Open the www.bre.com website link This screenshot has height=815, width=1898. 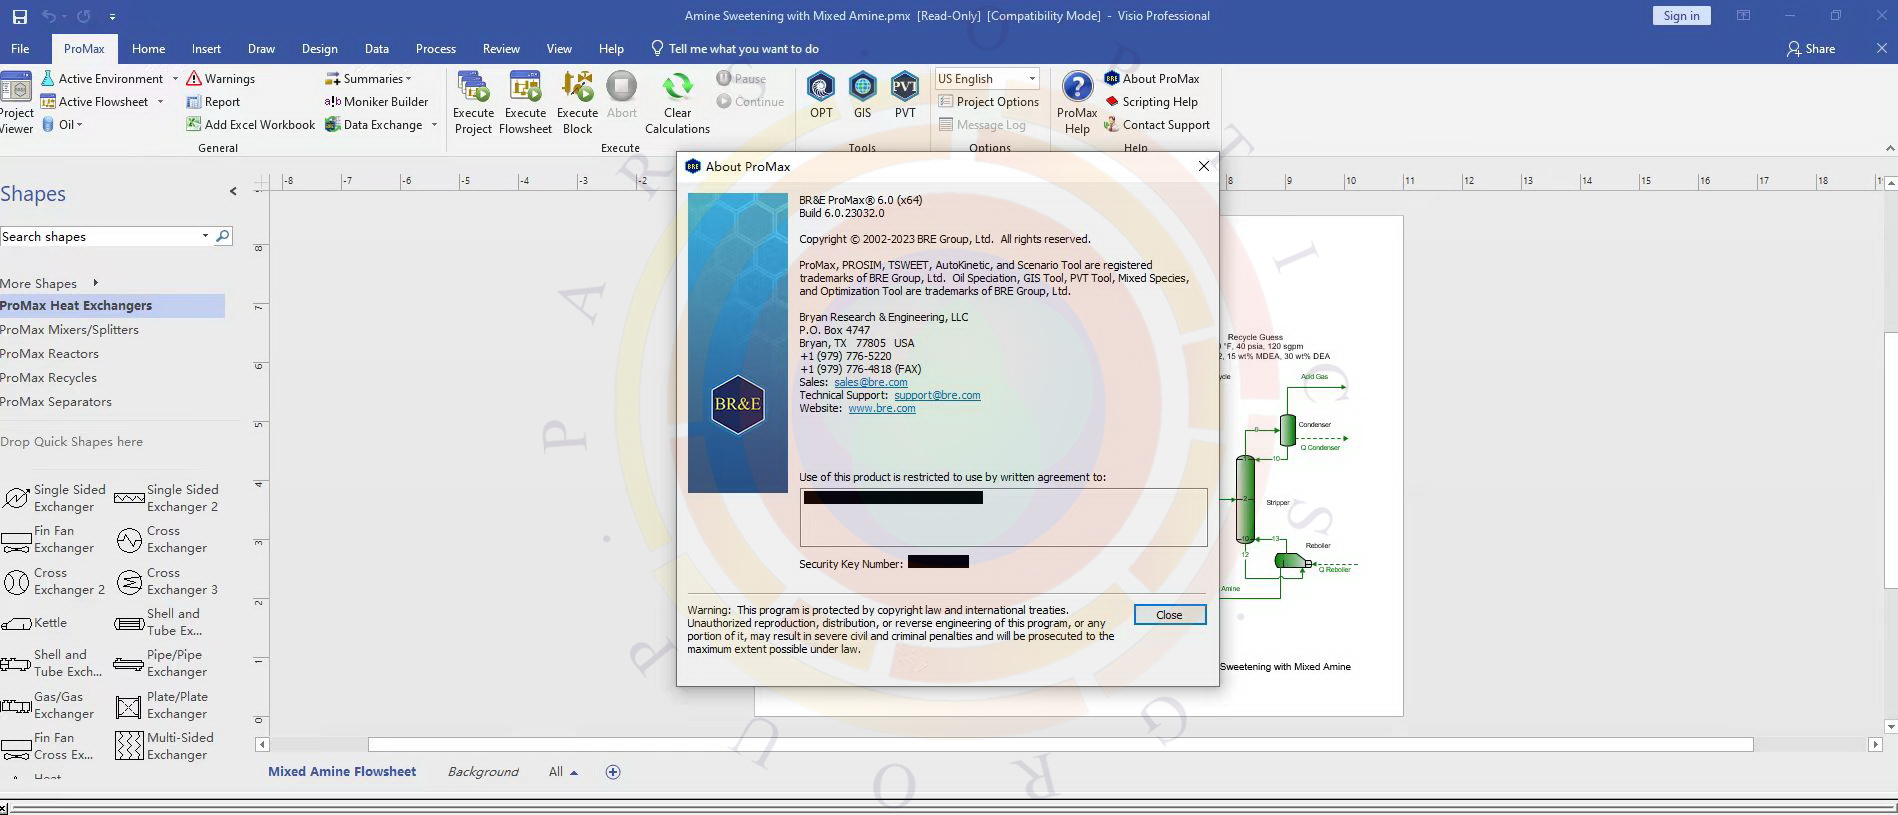pos(882,408)
